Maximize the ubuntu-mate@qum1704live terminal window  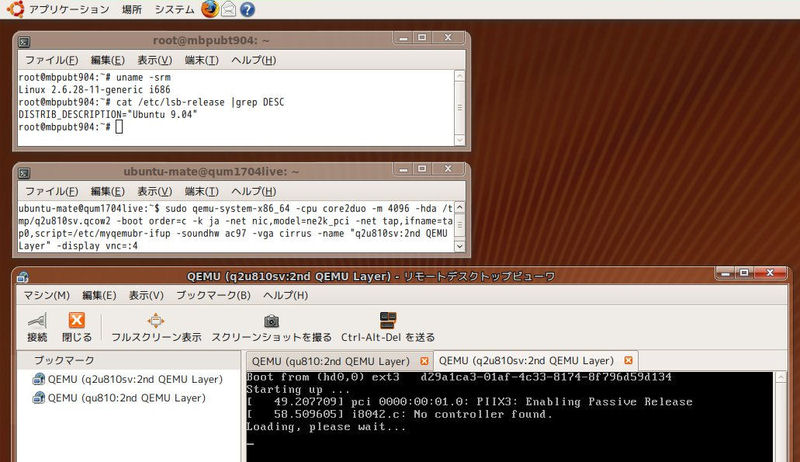click(422, 169)
